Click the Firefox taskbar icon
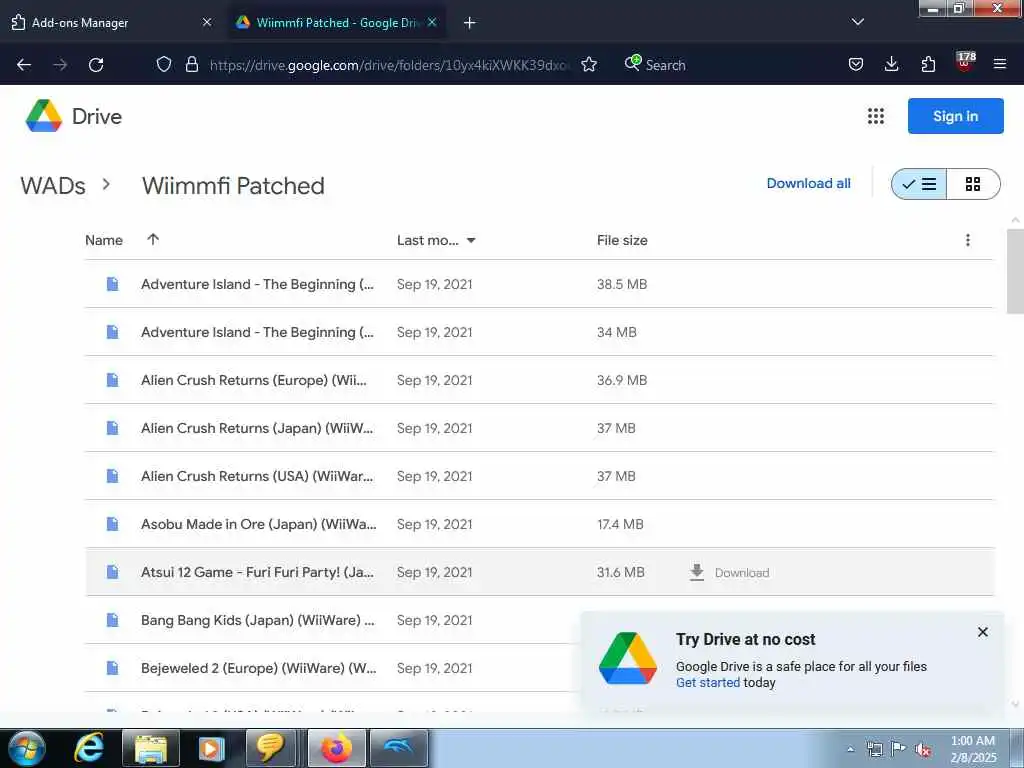Viewport: 1024px width, 768px height. coord(336,748)
